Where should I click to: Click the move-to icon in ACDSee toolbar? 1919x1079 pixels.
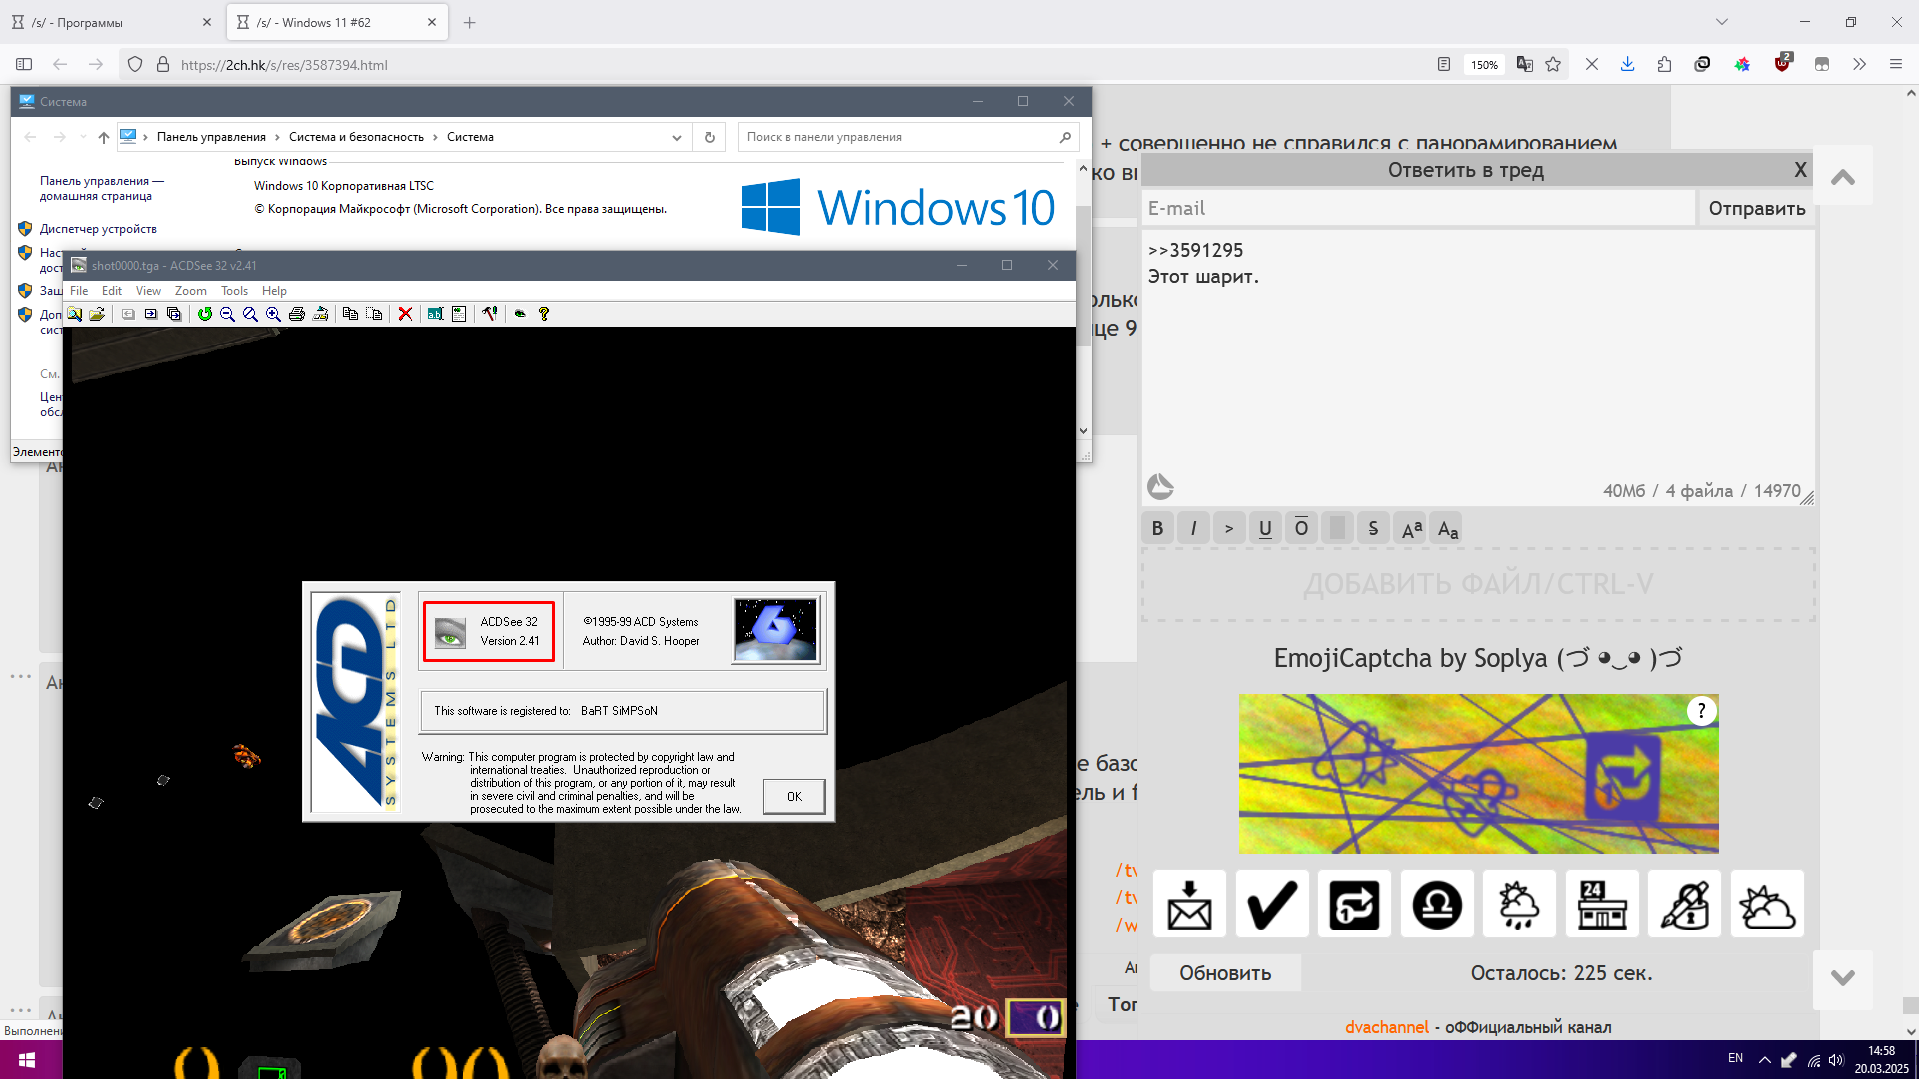(374, 314)
